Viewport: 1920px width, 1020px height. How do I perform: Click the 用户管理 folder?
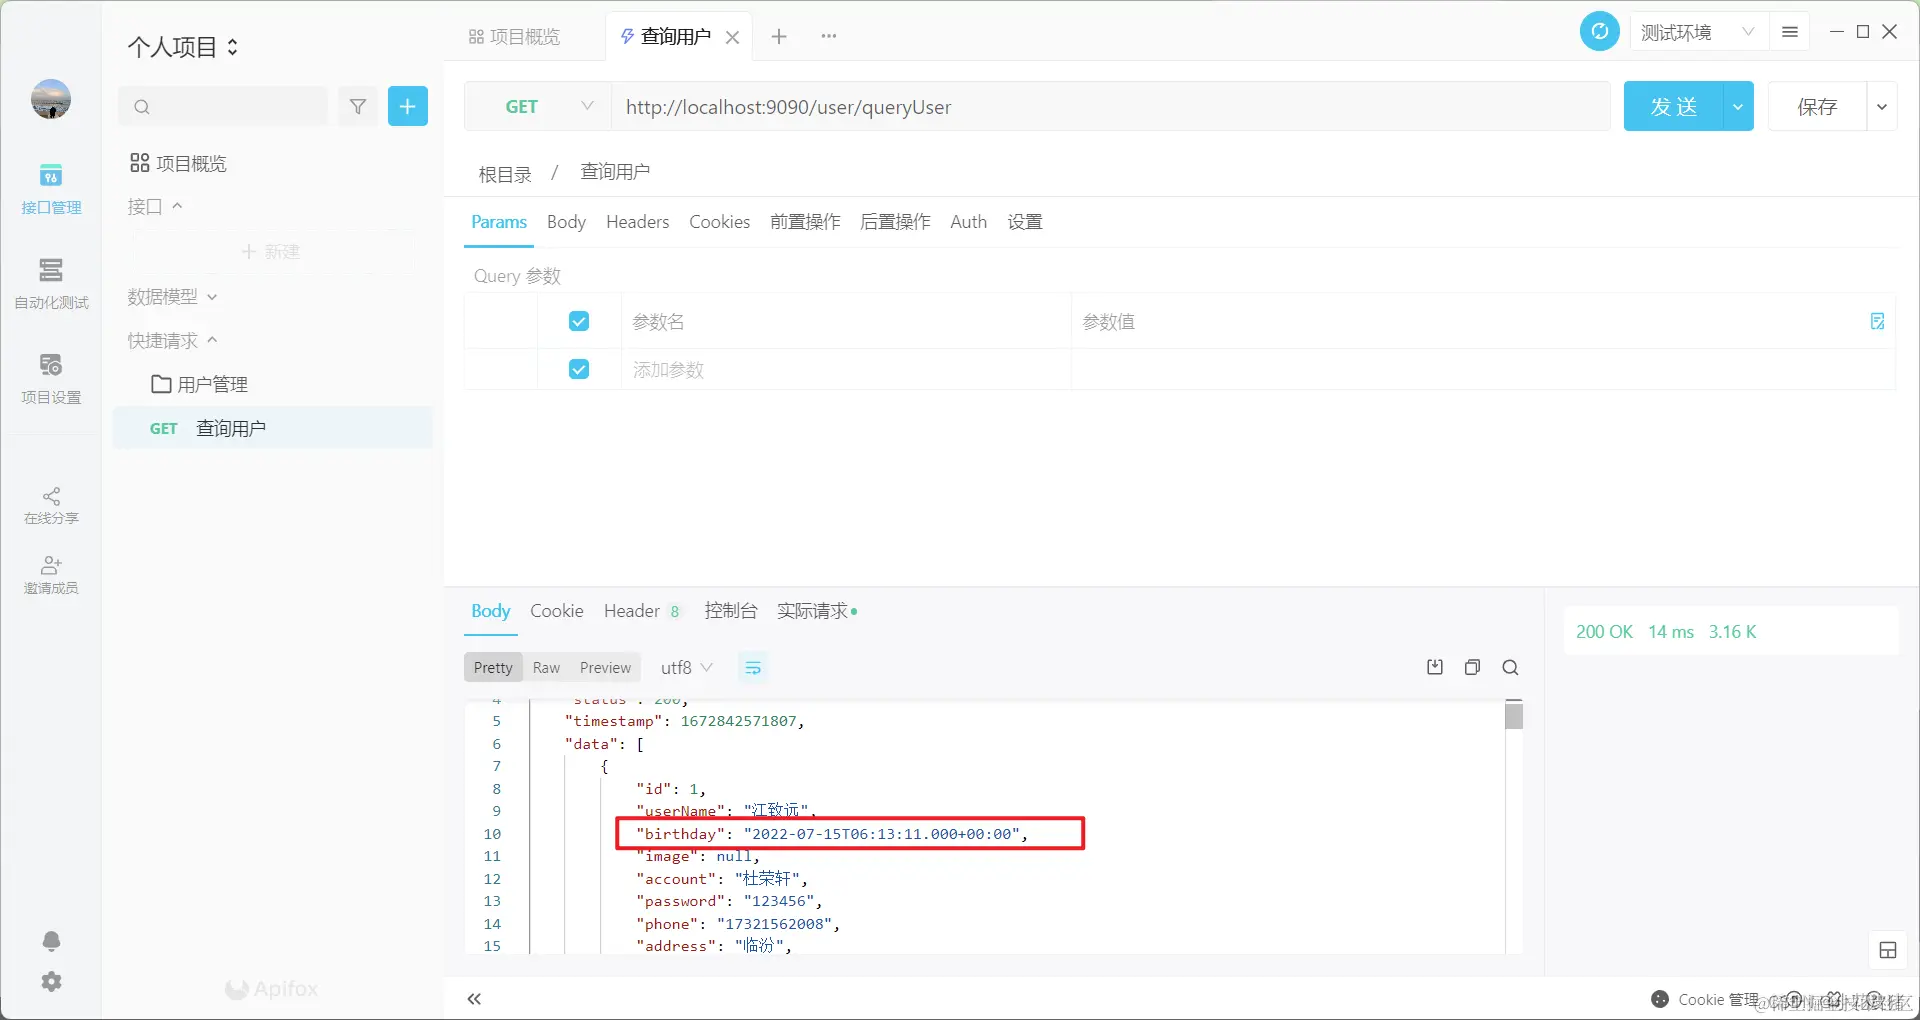tap(199, 384)
